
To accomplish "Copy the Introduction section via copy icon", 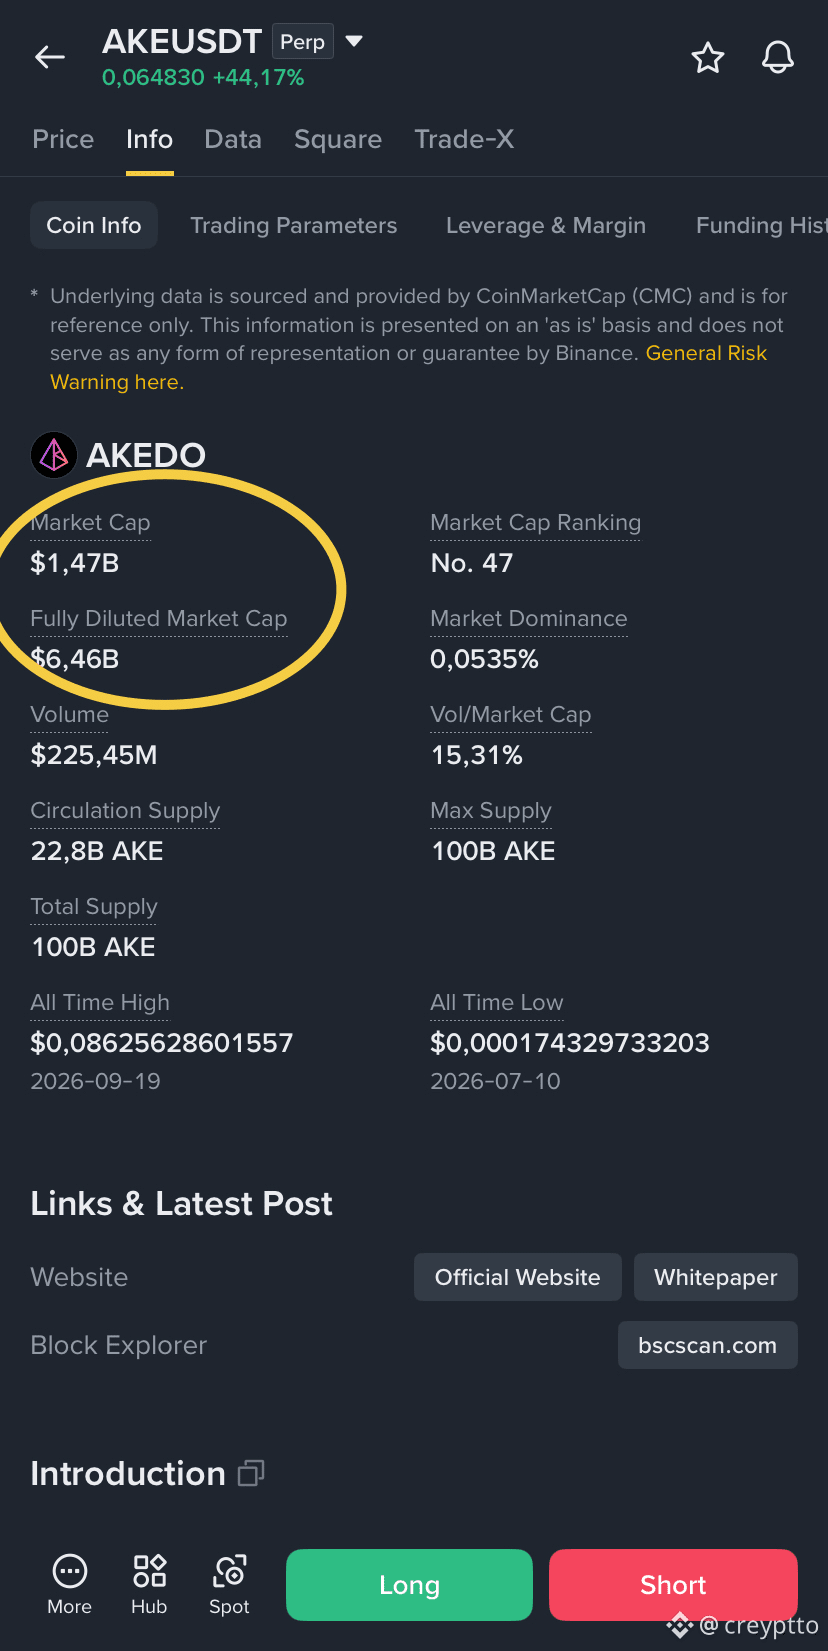I will [x=251, y=1473].
